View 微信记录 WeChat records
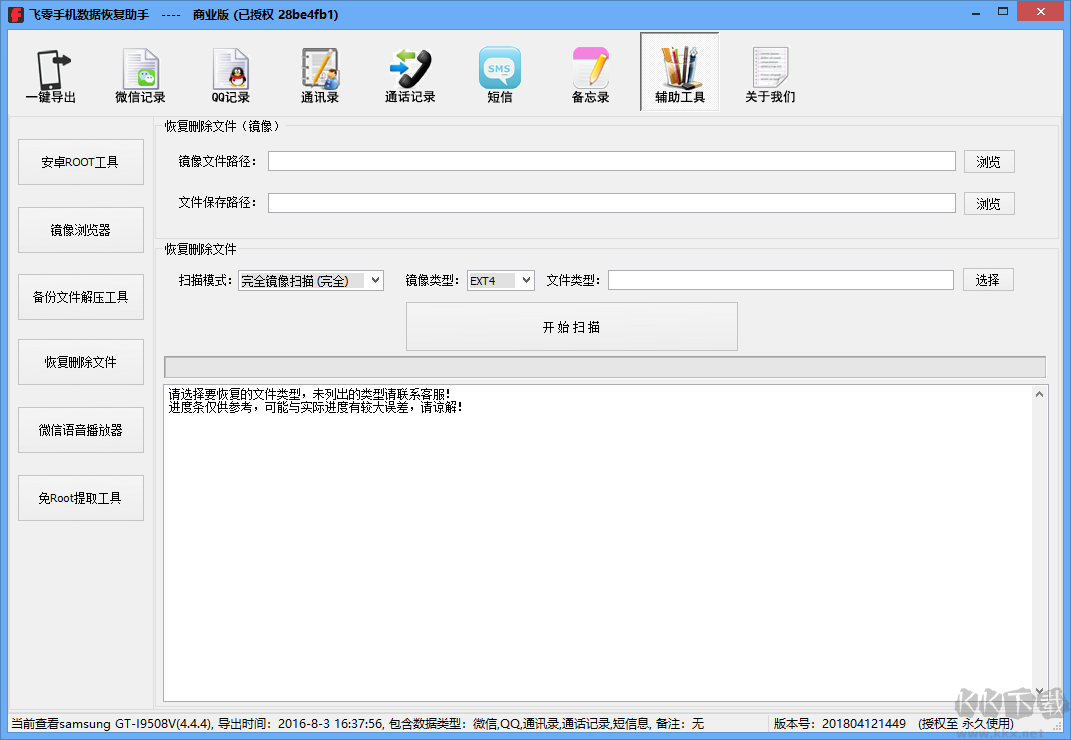Viewport: 1071px width, 740px height. tap(140, 72)
